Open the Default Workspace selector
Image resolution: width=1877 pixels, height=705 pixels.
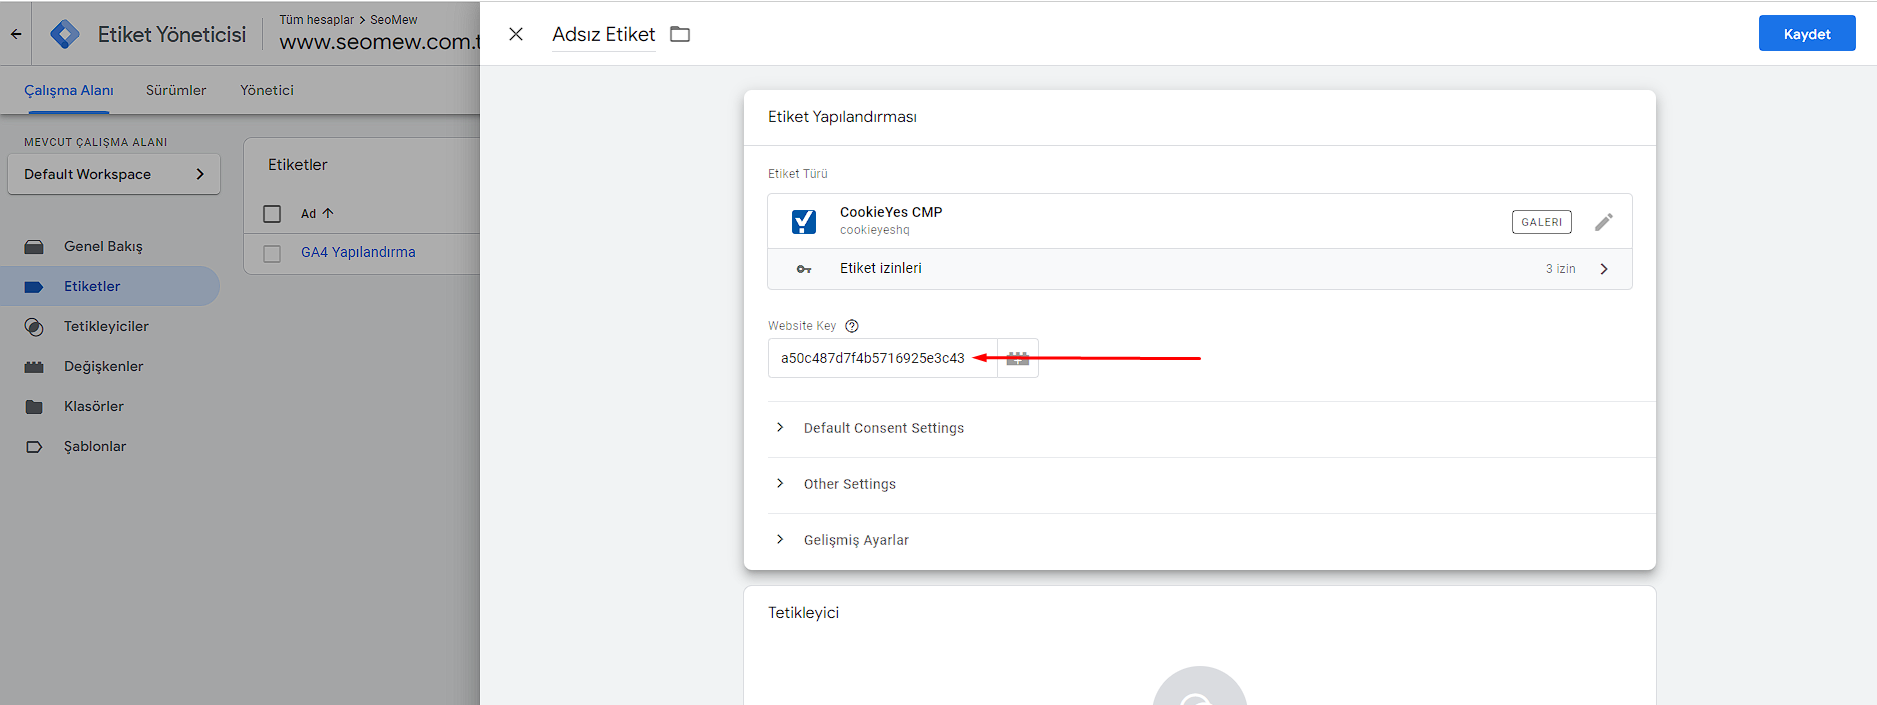coord(114,174)
